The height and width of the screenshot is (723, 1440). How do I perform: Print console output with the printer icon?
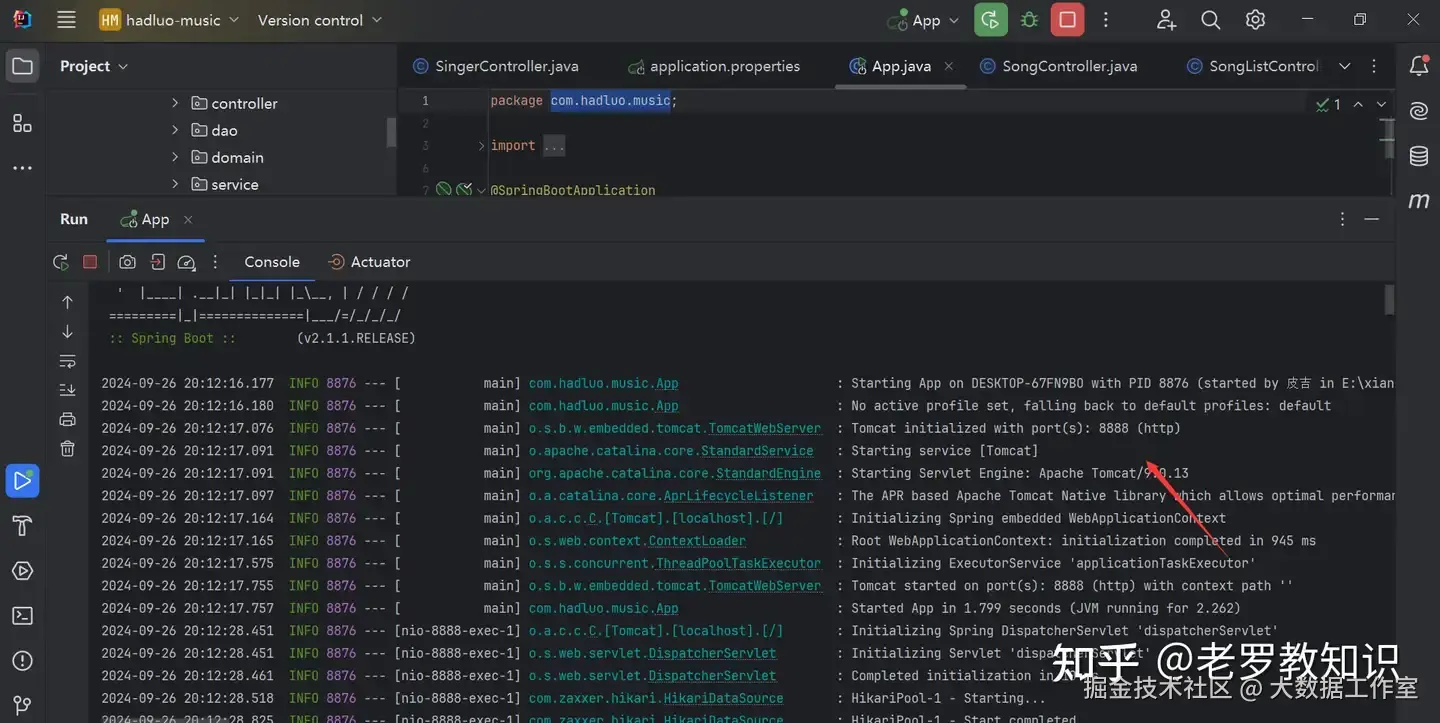67,419
